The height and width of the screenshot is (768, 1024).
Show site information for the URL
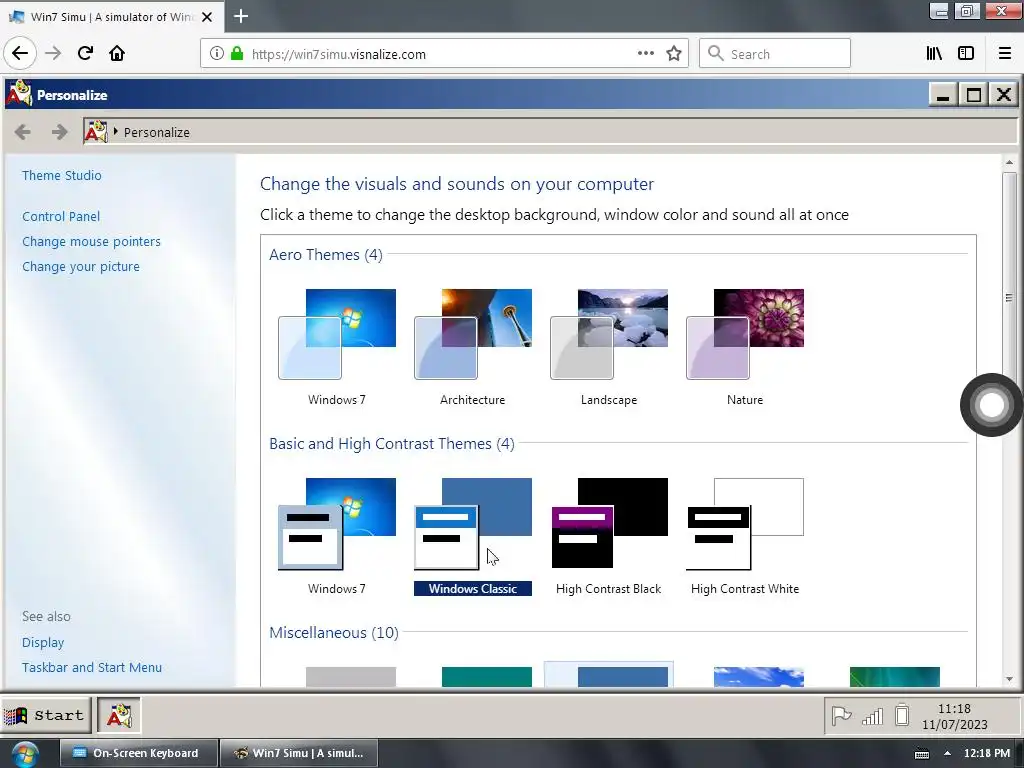click(x=216, y=54)
